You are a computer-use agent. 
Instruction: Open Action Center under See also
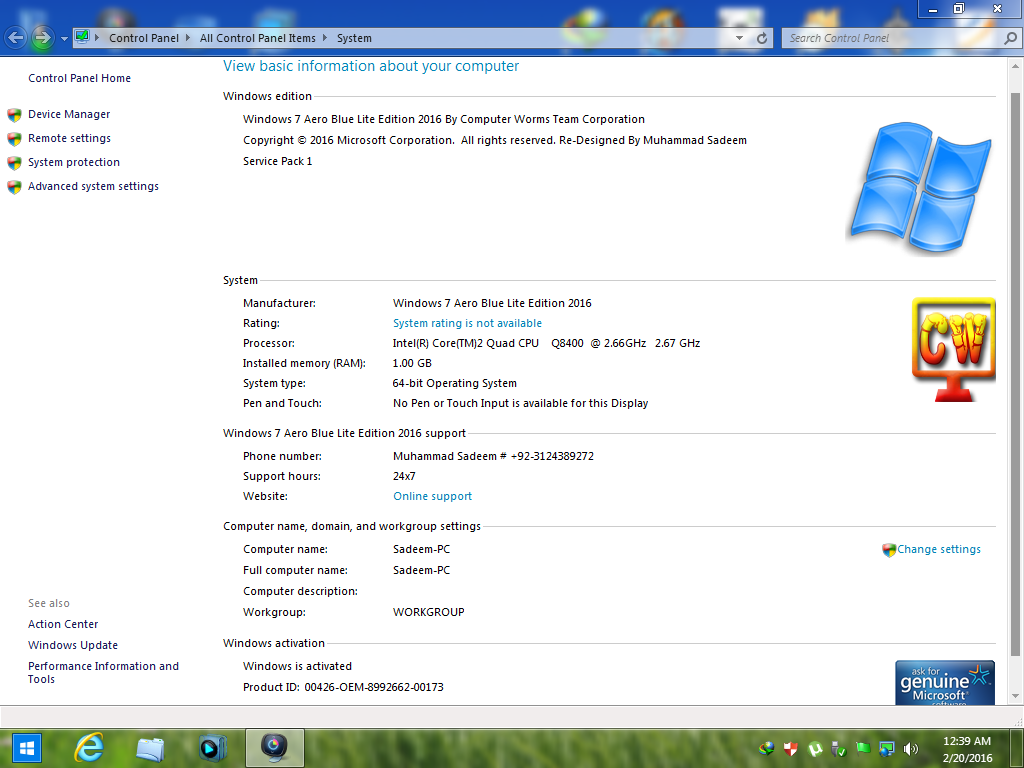(x=63, y=624)
